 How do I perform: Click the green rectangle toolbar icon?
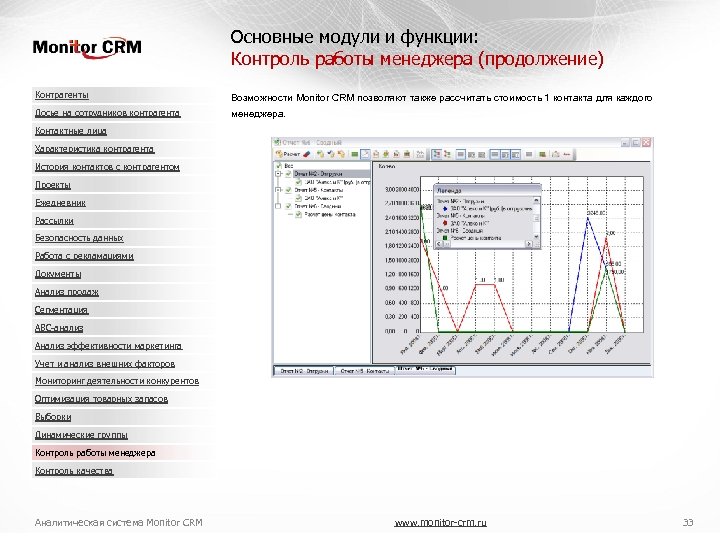354,154
